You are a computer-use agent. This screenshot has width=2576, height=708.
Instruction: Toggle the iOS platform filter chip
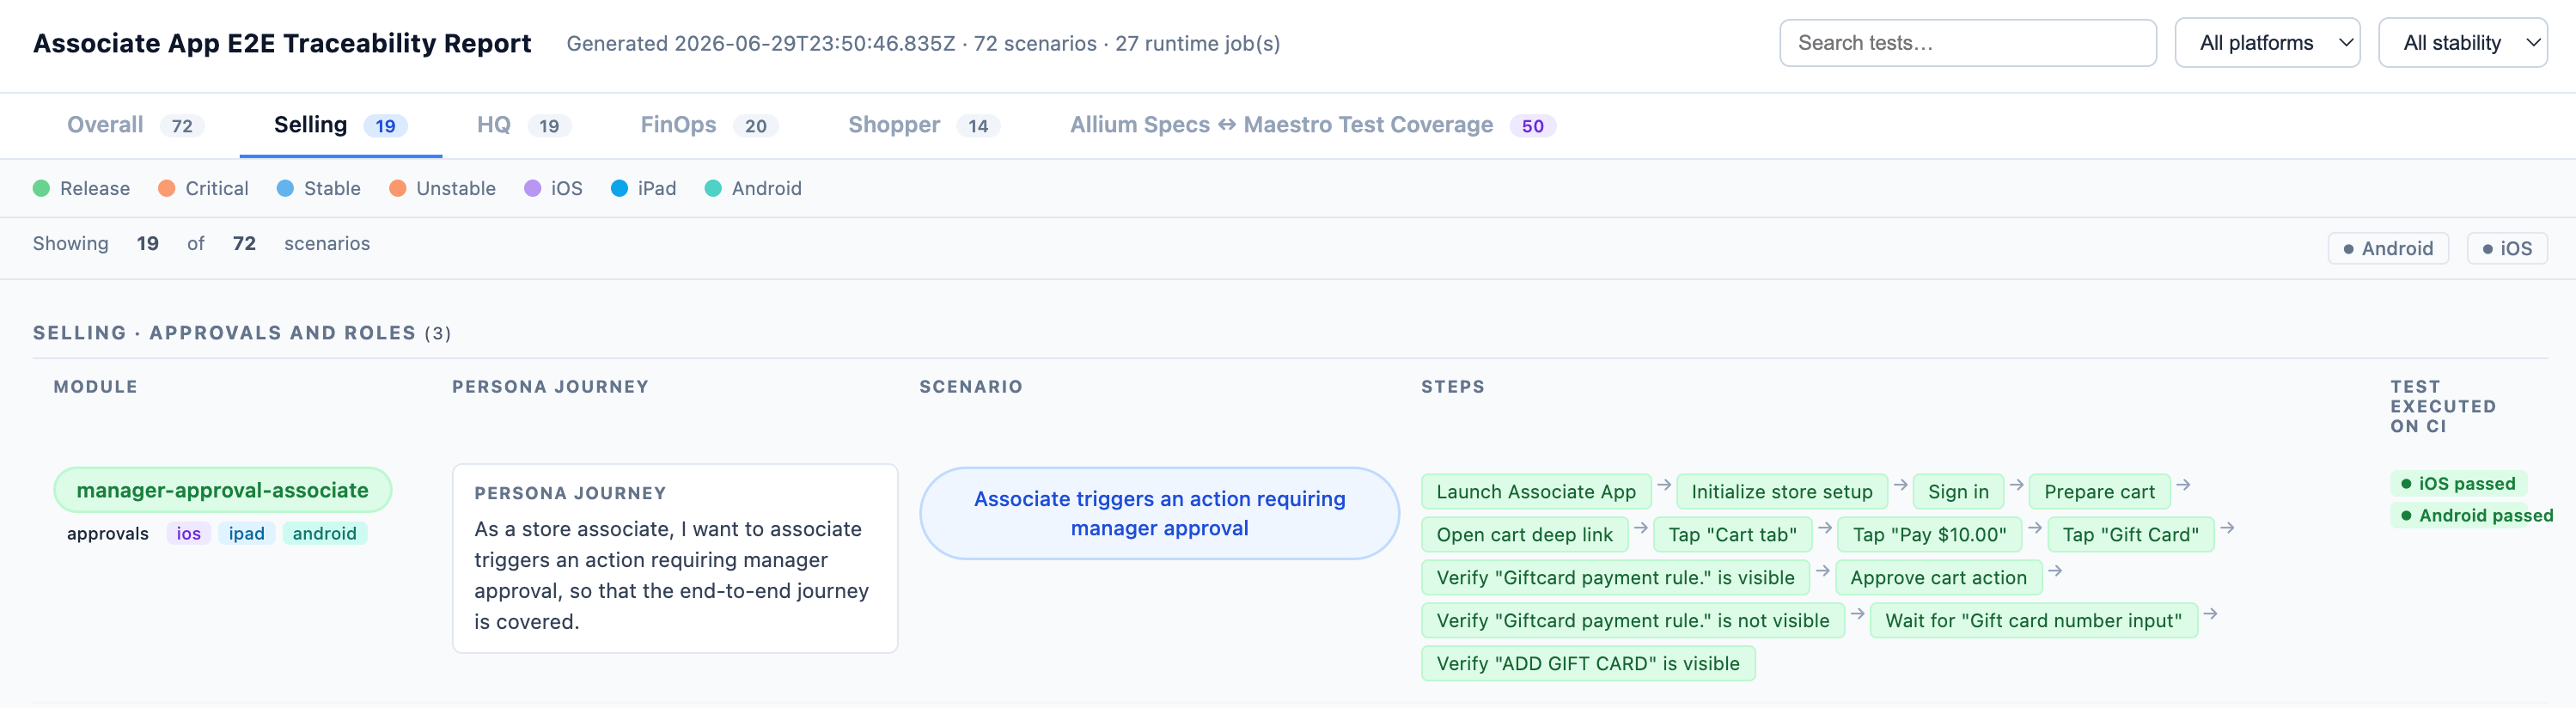click(2507, 248)
